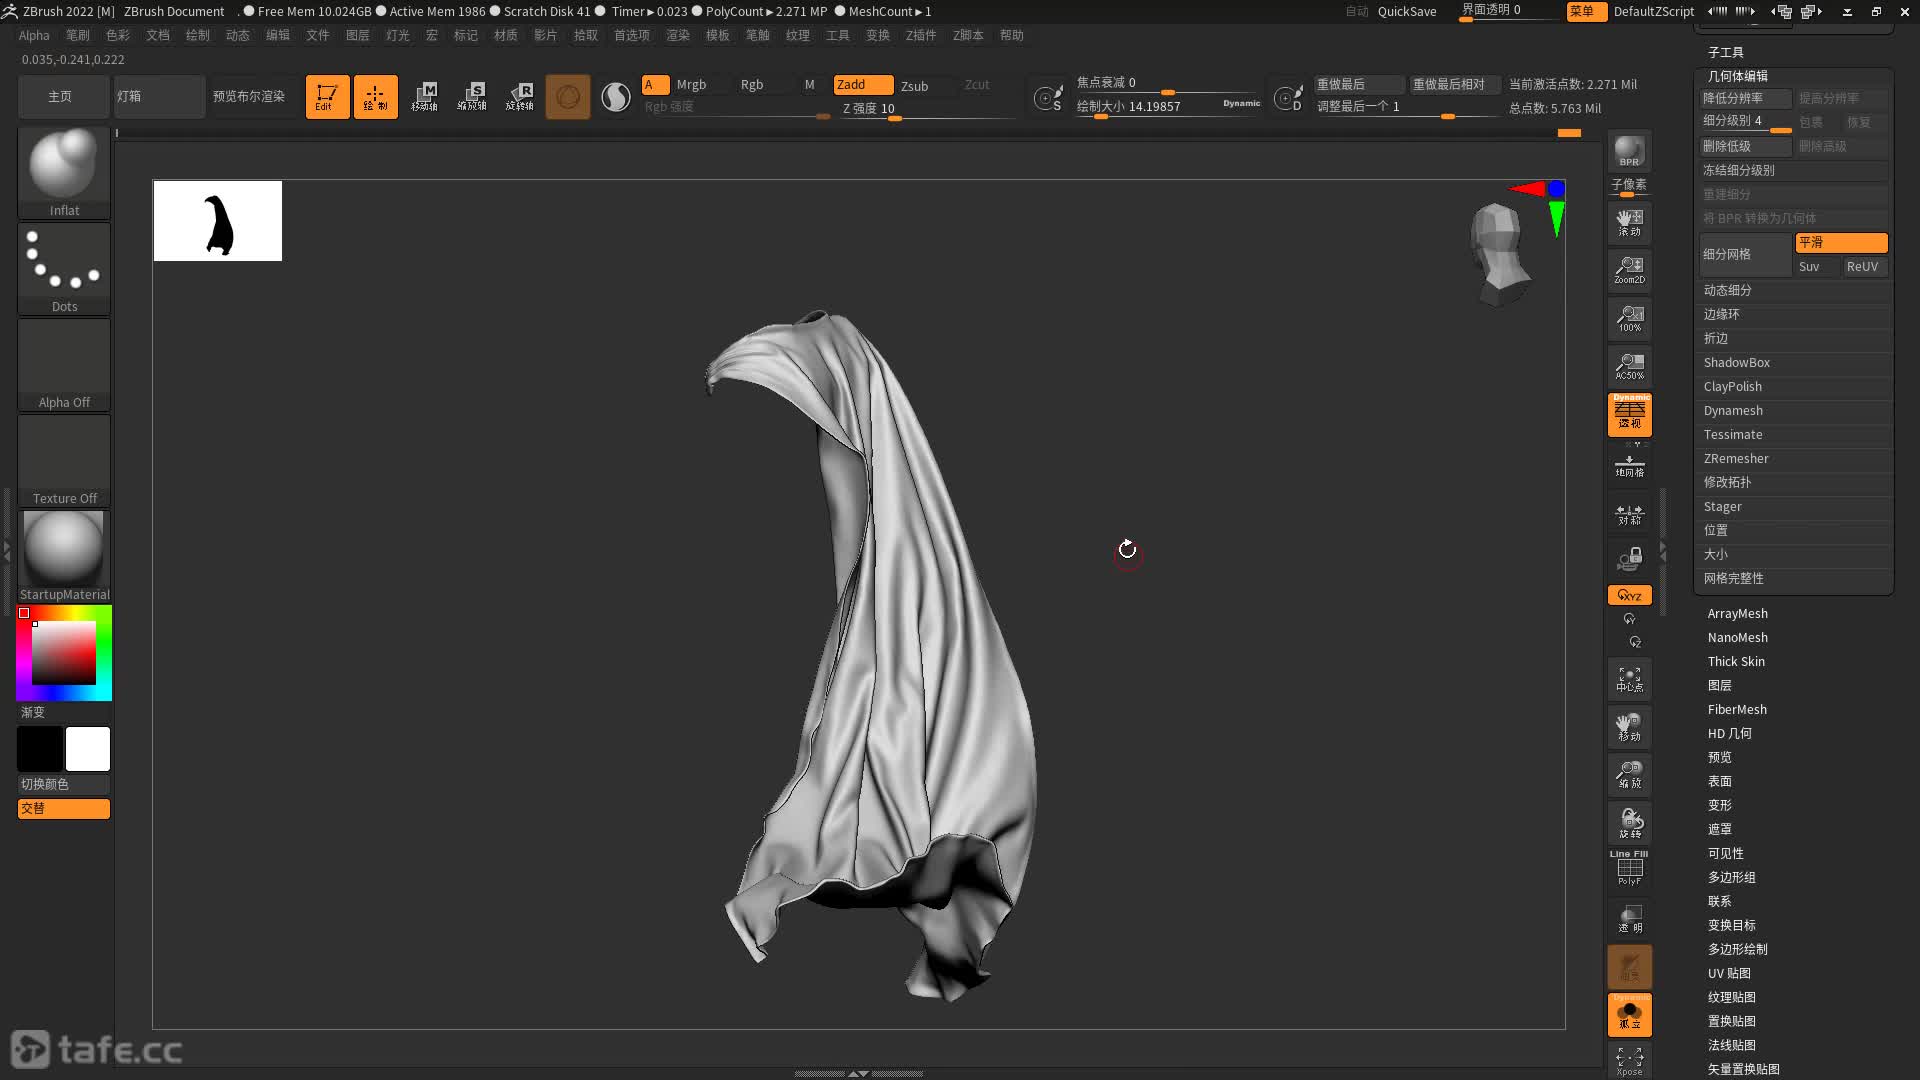Click the Xpose icon
The image size is (1920, 1080).
click(x=1629, y=1060)
